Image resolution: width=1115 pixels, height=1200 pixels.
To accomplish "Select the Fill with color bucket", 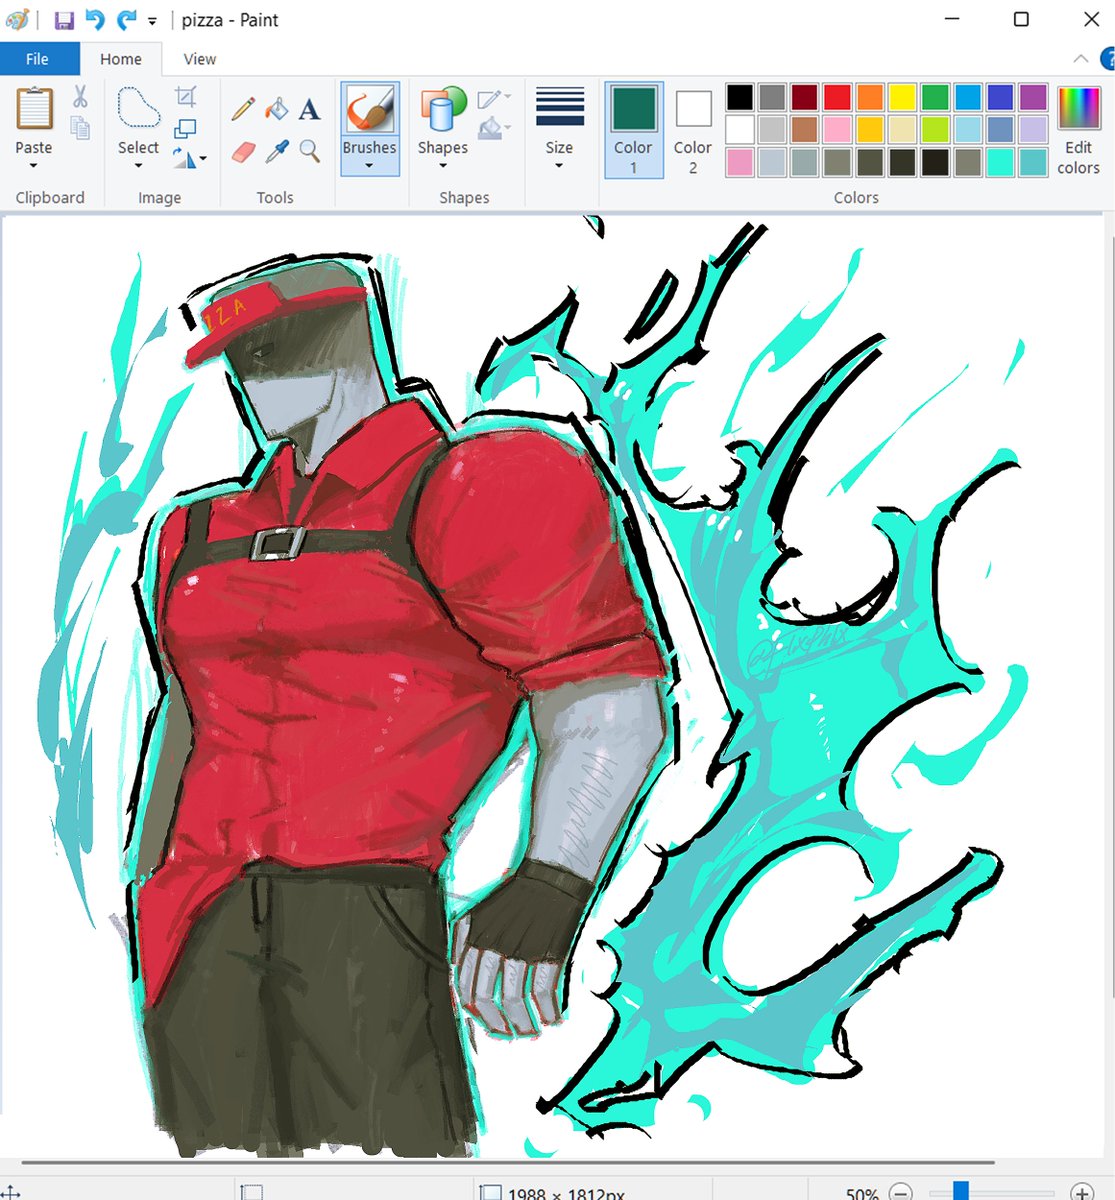I will coord(277,108).
